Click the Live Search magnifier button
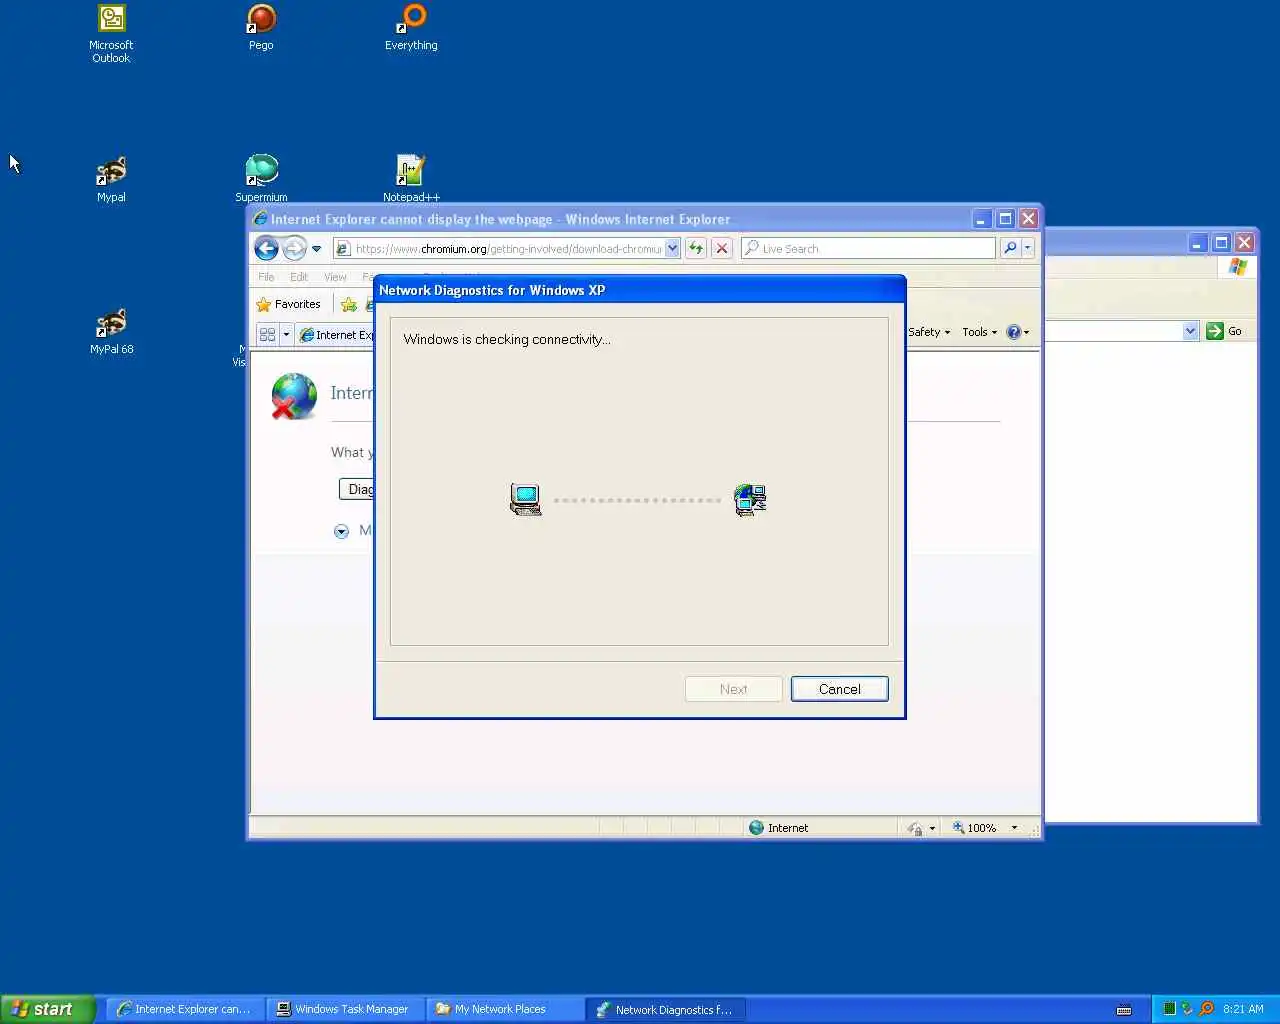The height and width of the screenshot is (1024, 1280). [x=1010, y=248]
